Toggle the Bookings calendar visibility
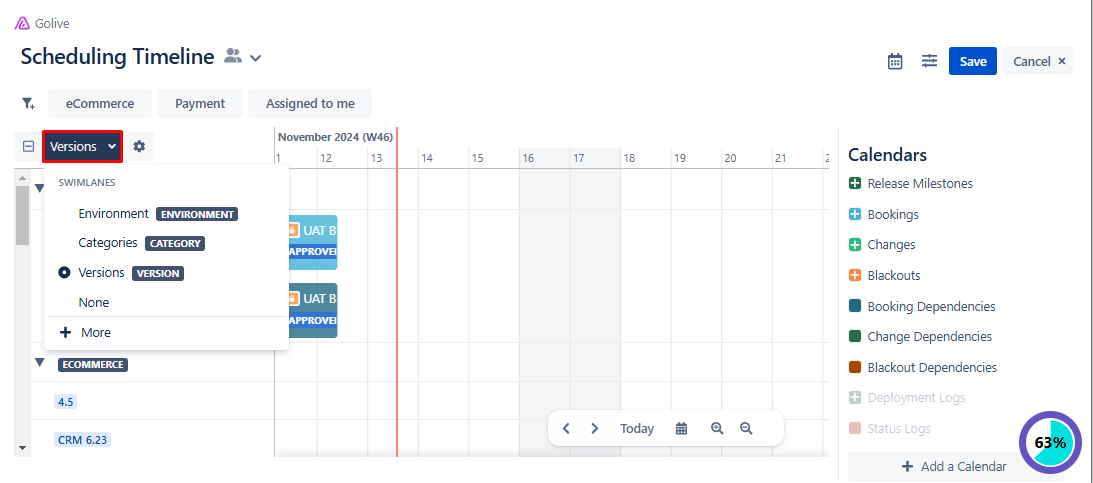 click(855, 215)
